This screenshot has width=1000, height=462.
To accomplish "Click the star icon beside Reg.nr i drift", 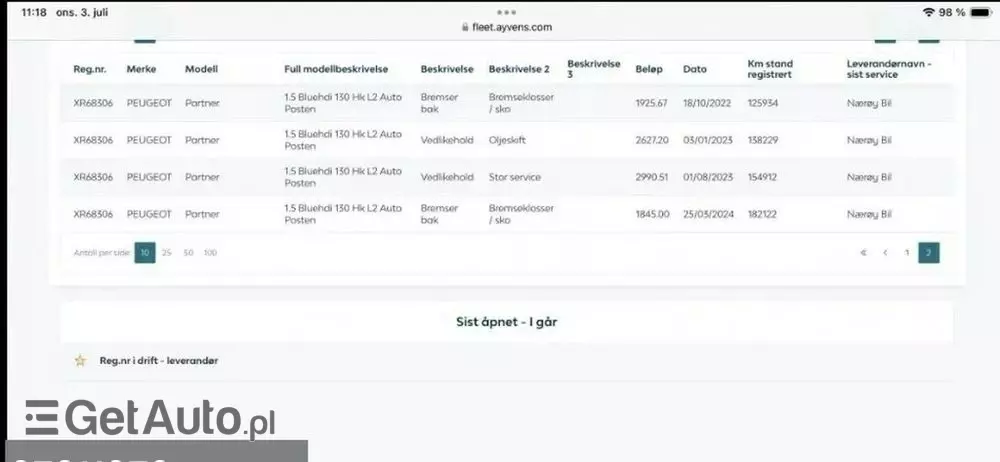I will pyautogui.click(x=80, y=361).
